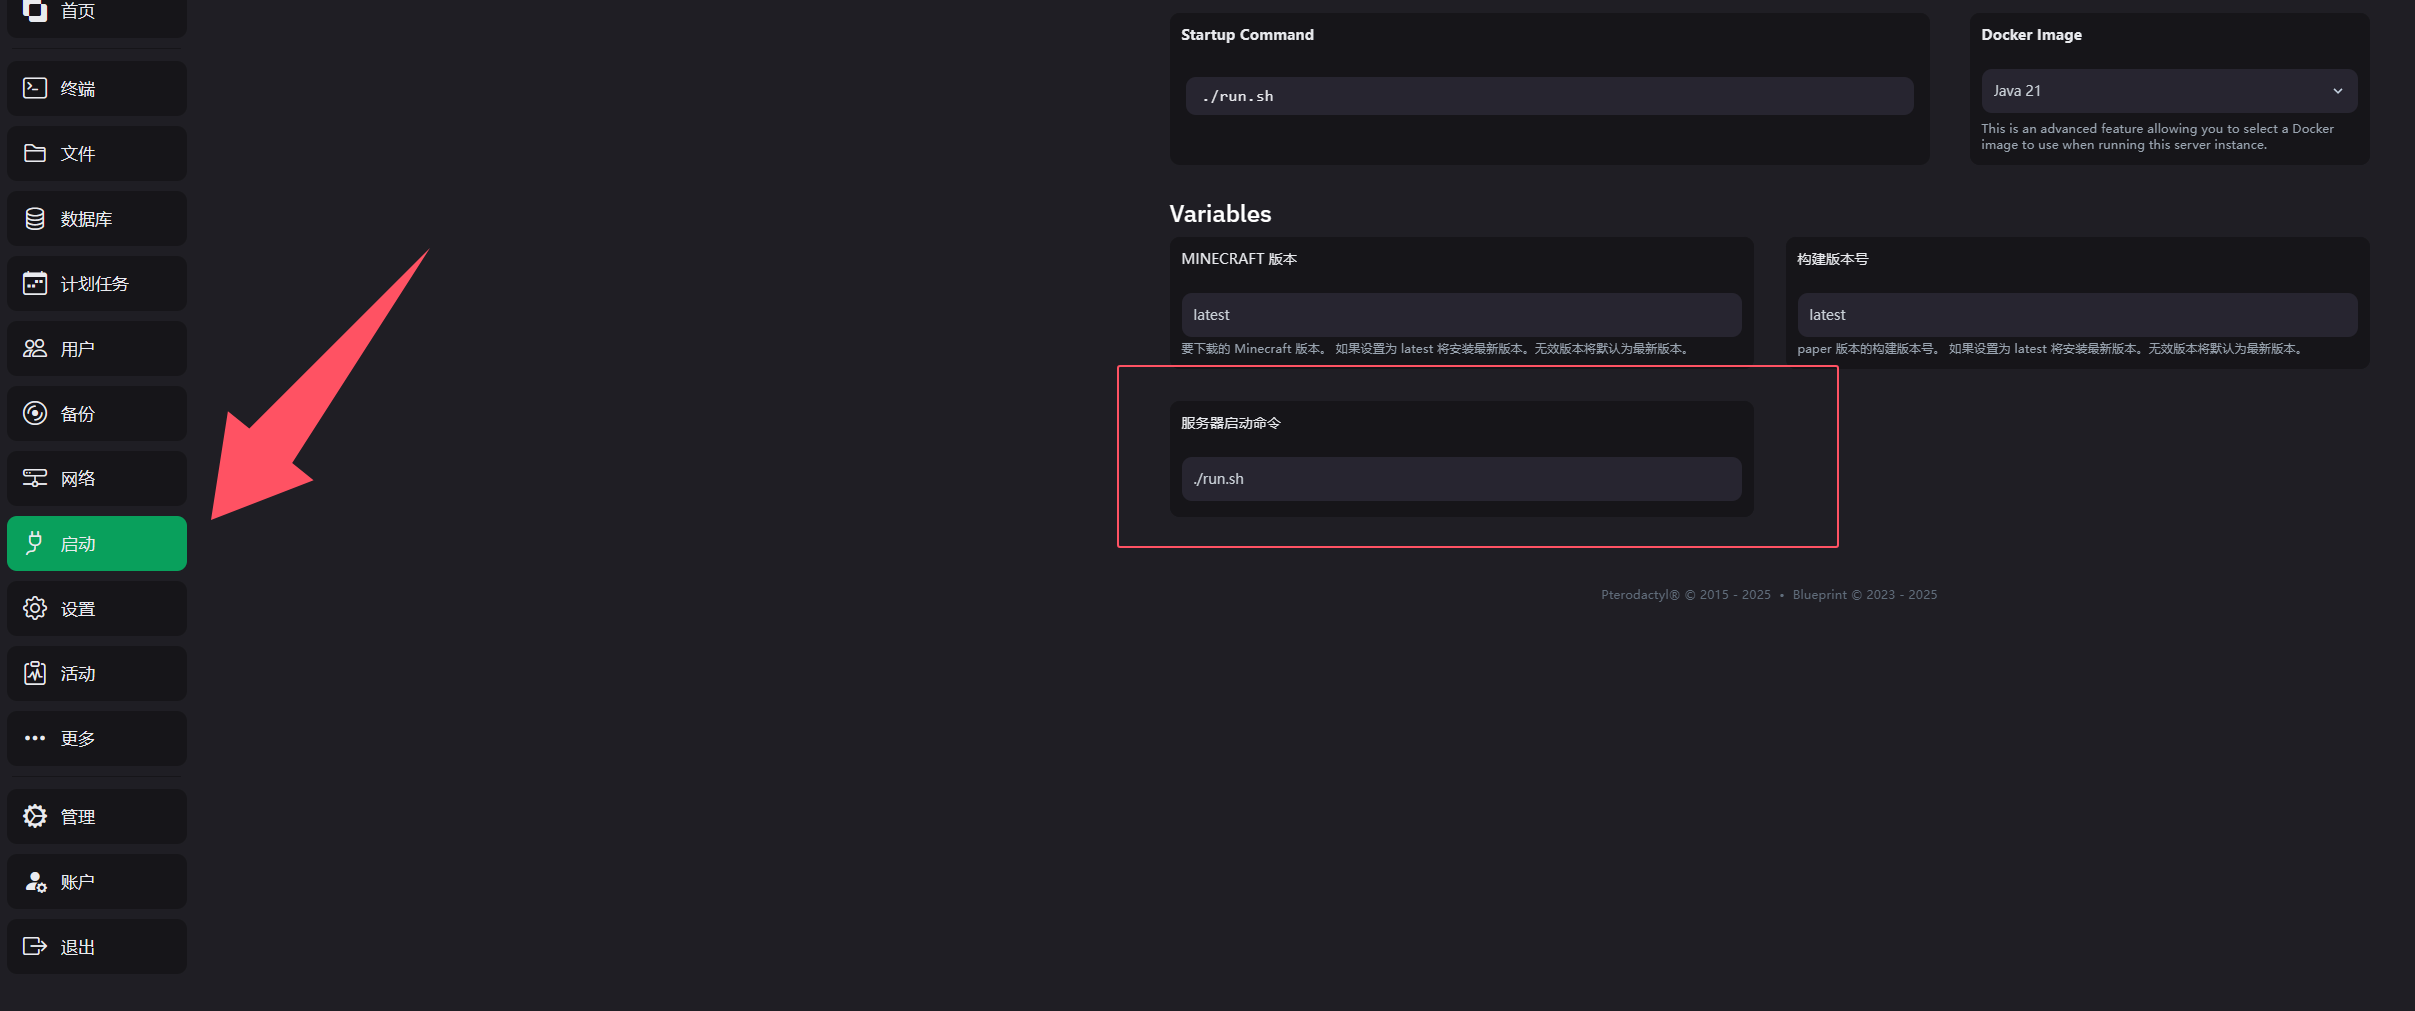The width and height of the screenshot is (2415, 1011).
Task: Select 设置 menu label
Action: pyautogui.click(x=78, y=609)
